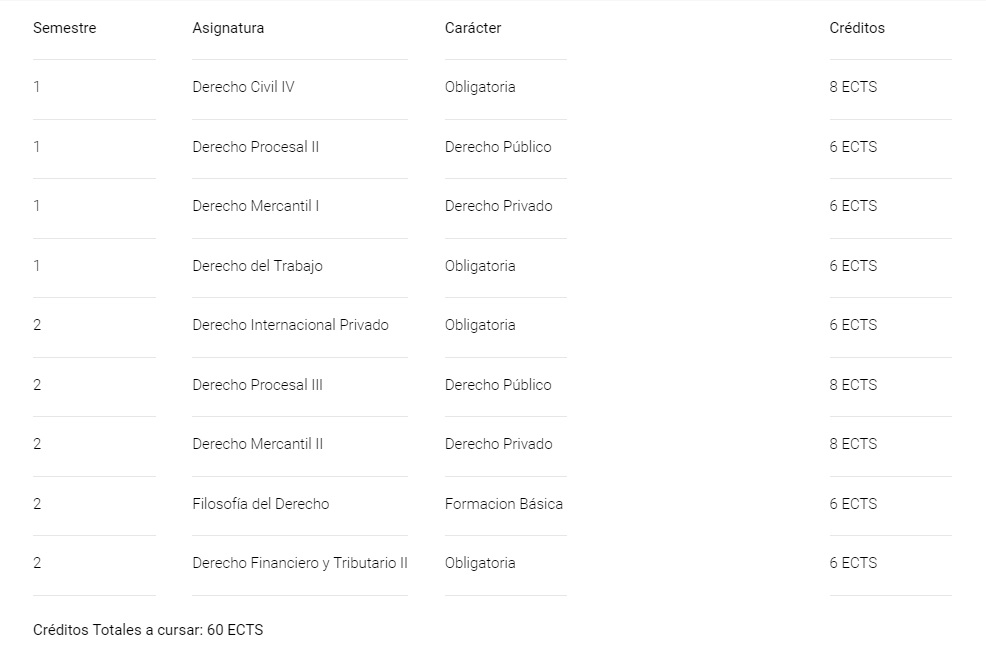The height and width of the screenshot is (657, 986).
Task: Select the Derecho Procesal III subject
Action: click(x=258, y=385)
